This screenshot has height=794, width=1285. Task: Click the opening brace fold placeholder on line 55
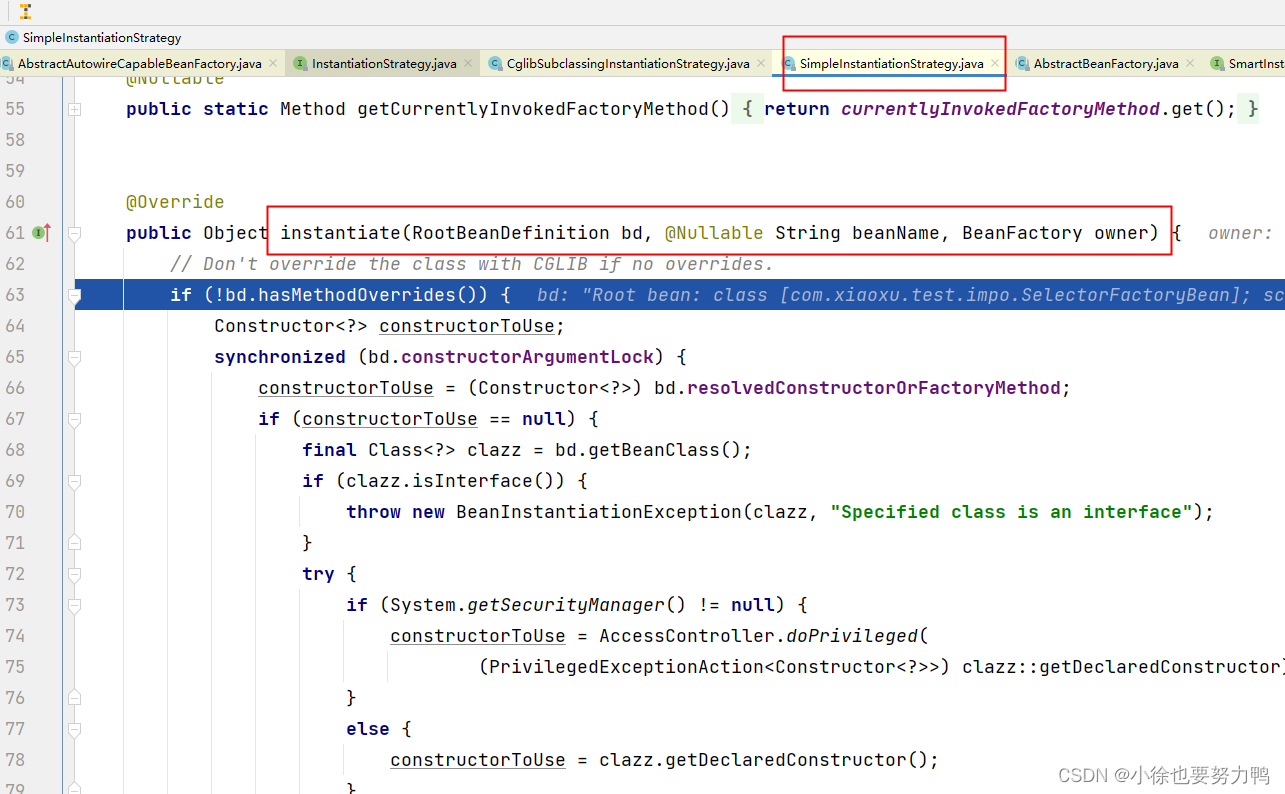pyautogui.click(x=747, y=109)
